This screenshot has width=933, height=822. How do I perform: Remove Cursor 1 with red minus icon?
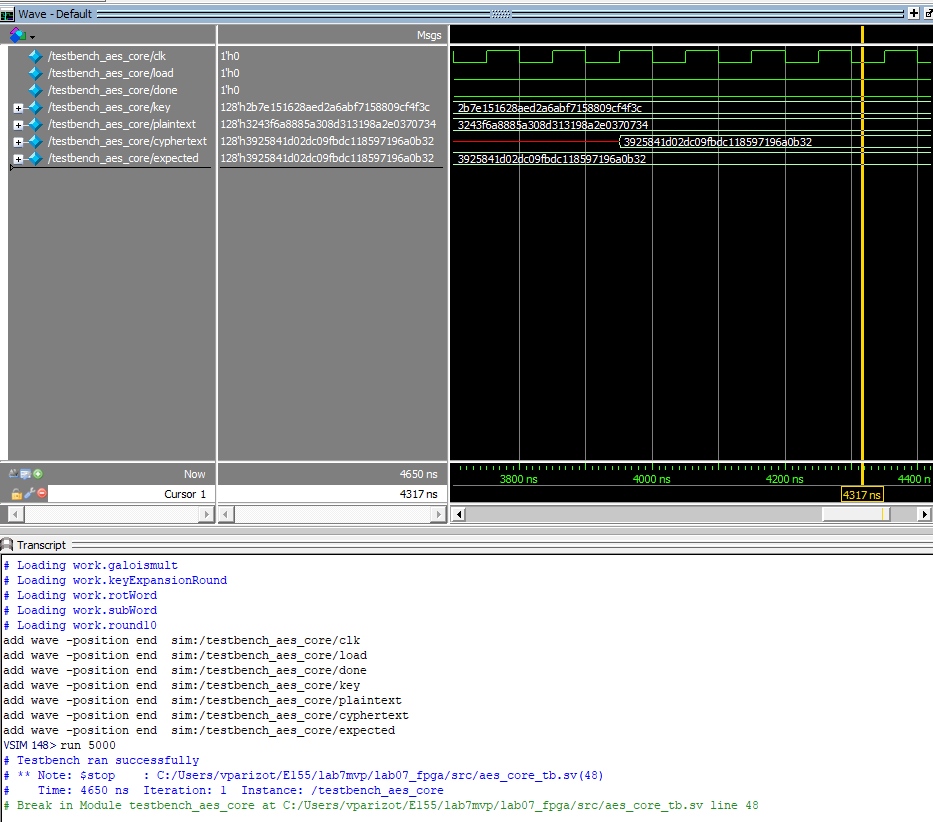pos(42,493)
